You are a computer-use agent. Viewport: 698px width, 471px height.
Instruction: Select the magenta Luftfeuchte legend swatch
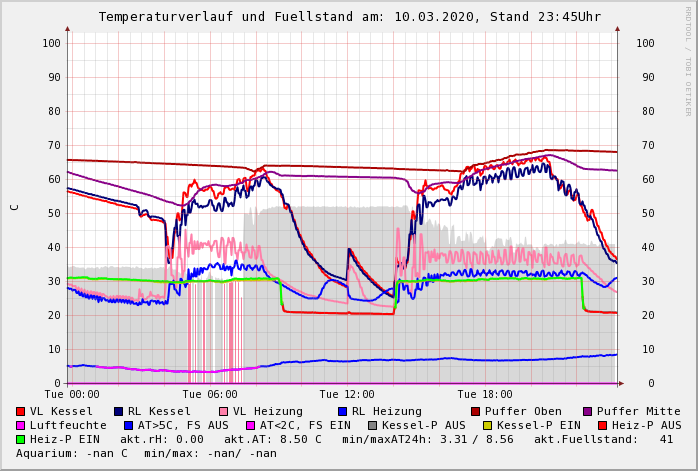(21, 425)
